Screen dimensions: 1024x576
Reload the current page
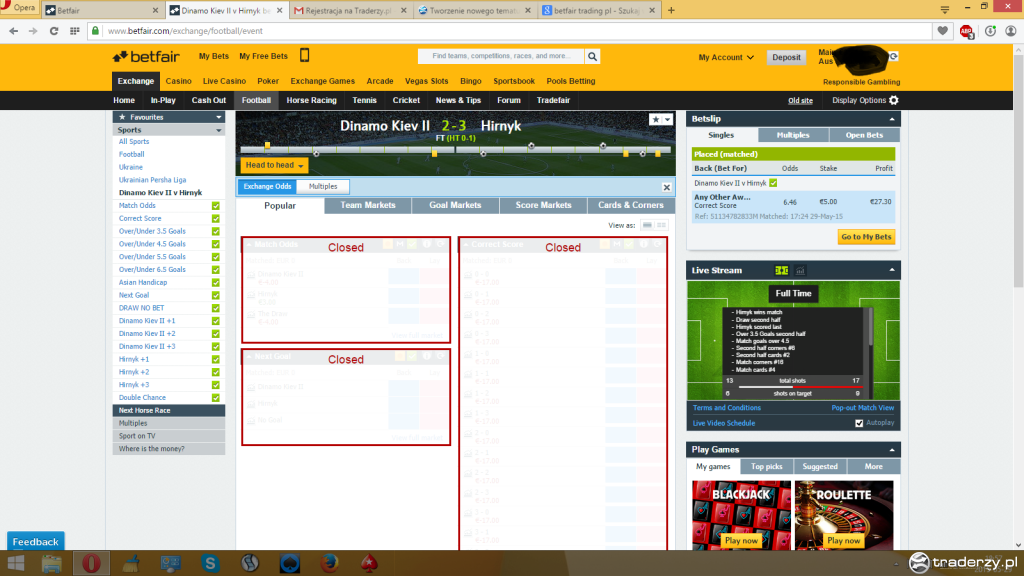54,31
